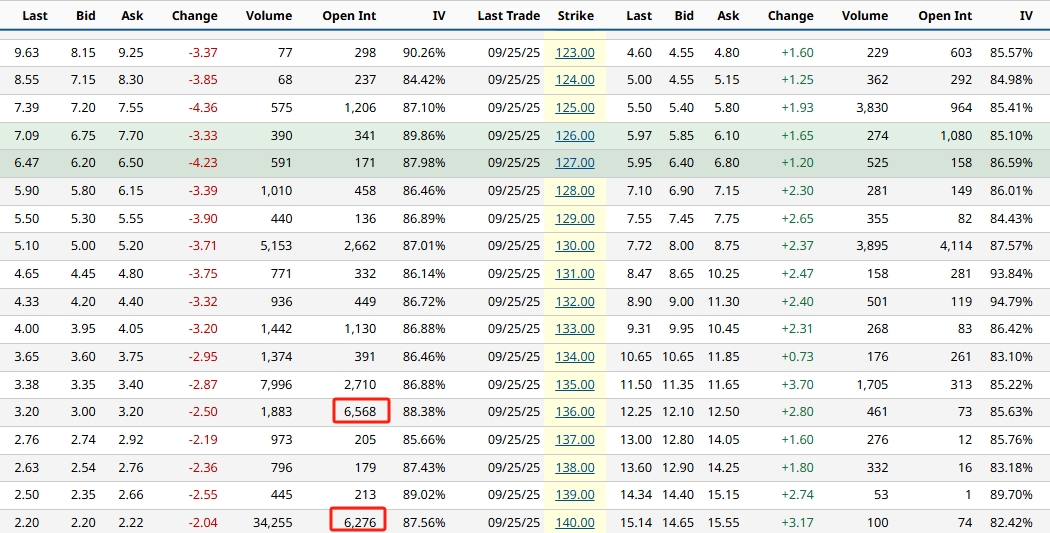Select the 135.00 strike price
The image size is (1050, 533).
(574, 384)
